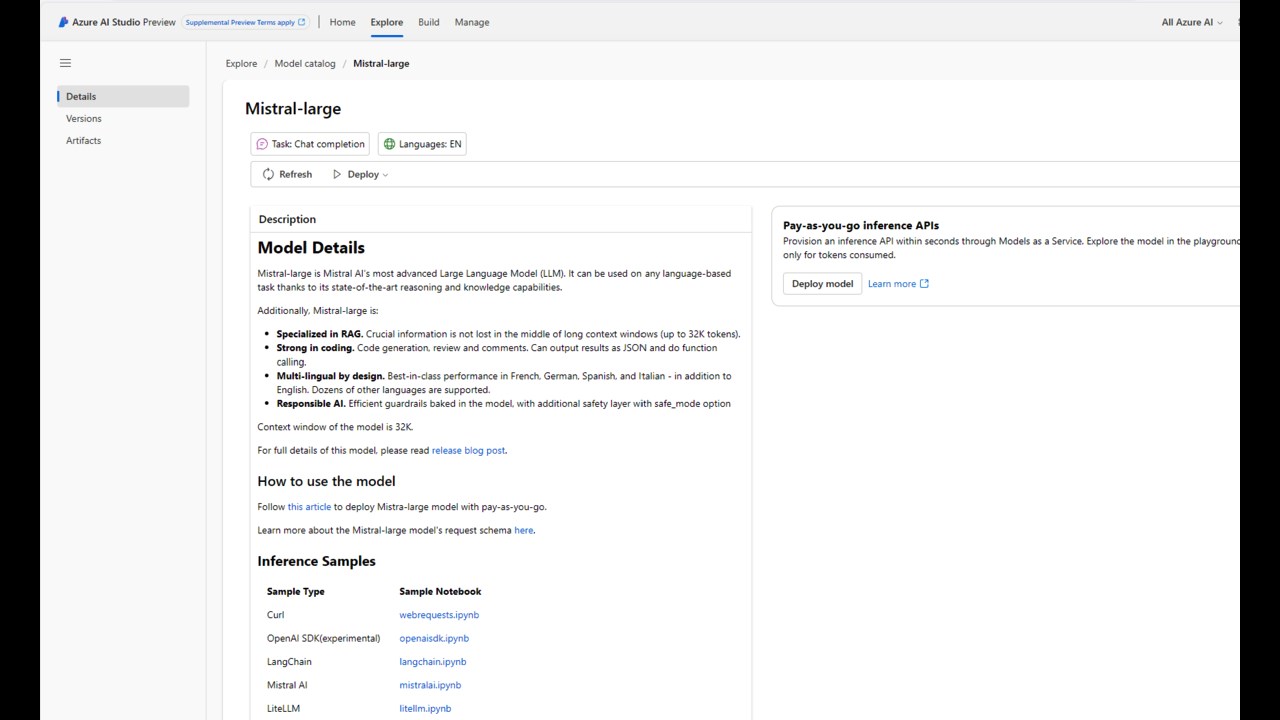Image resolution: width=1280 pixels, height=720 pixels.
Task: Click the chat completion task icon
Action: point(262,144)
